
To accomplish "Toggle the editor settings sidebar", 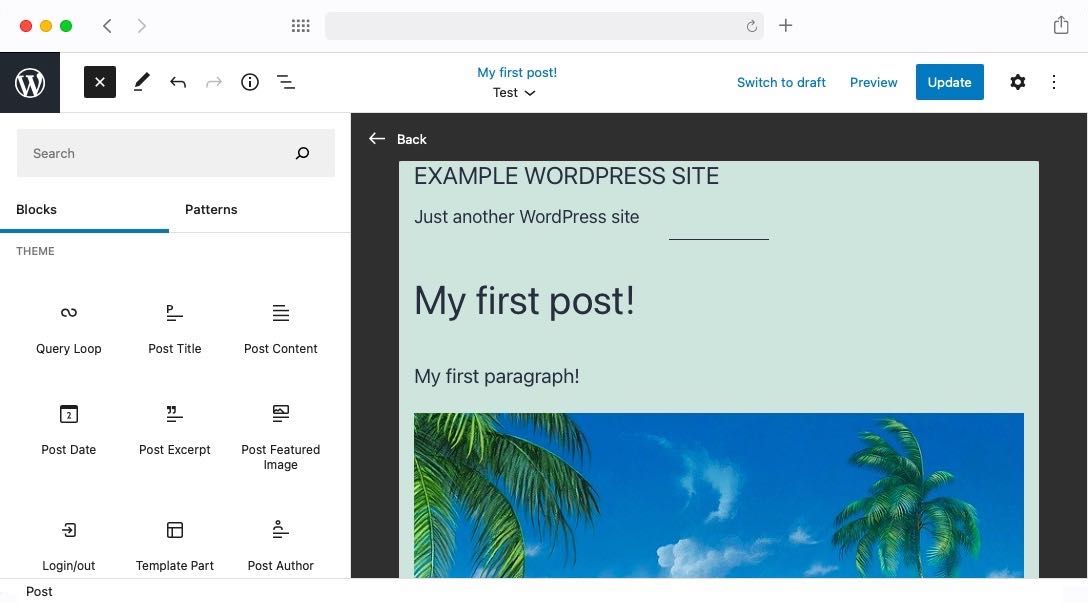I will (x=1017, y=82).
